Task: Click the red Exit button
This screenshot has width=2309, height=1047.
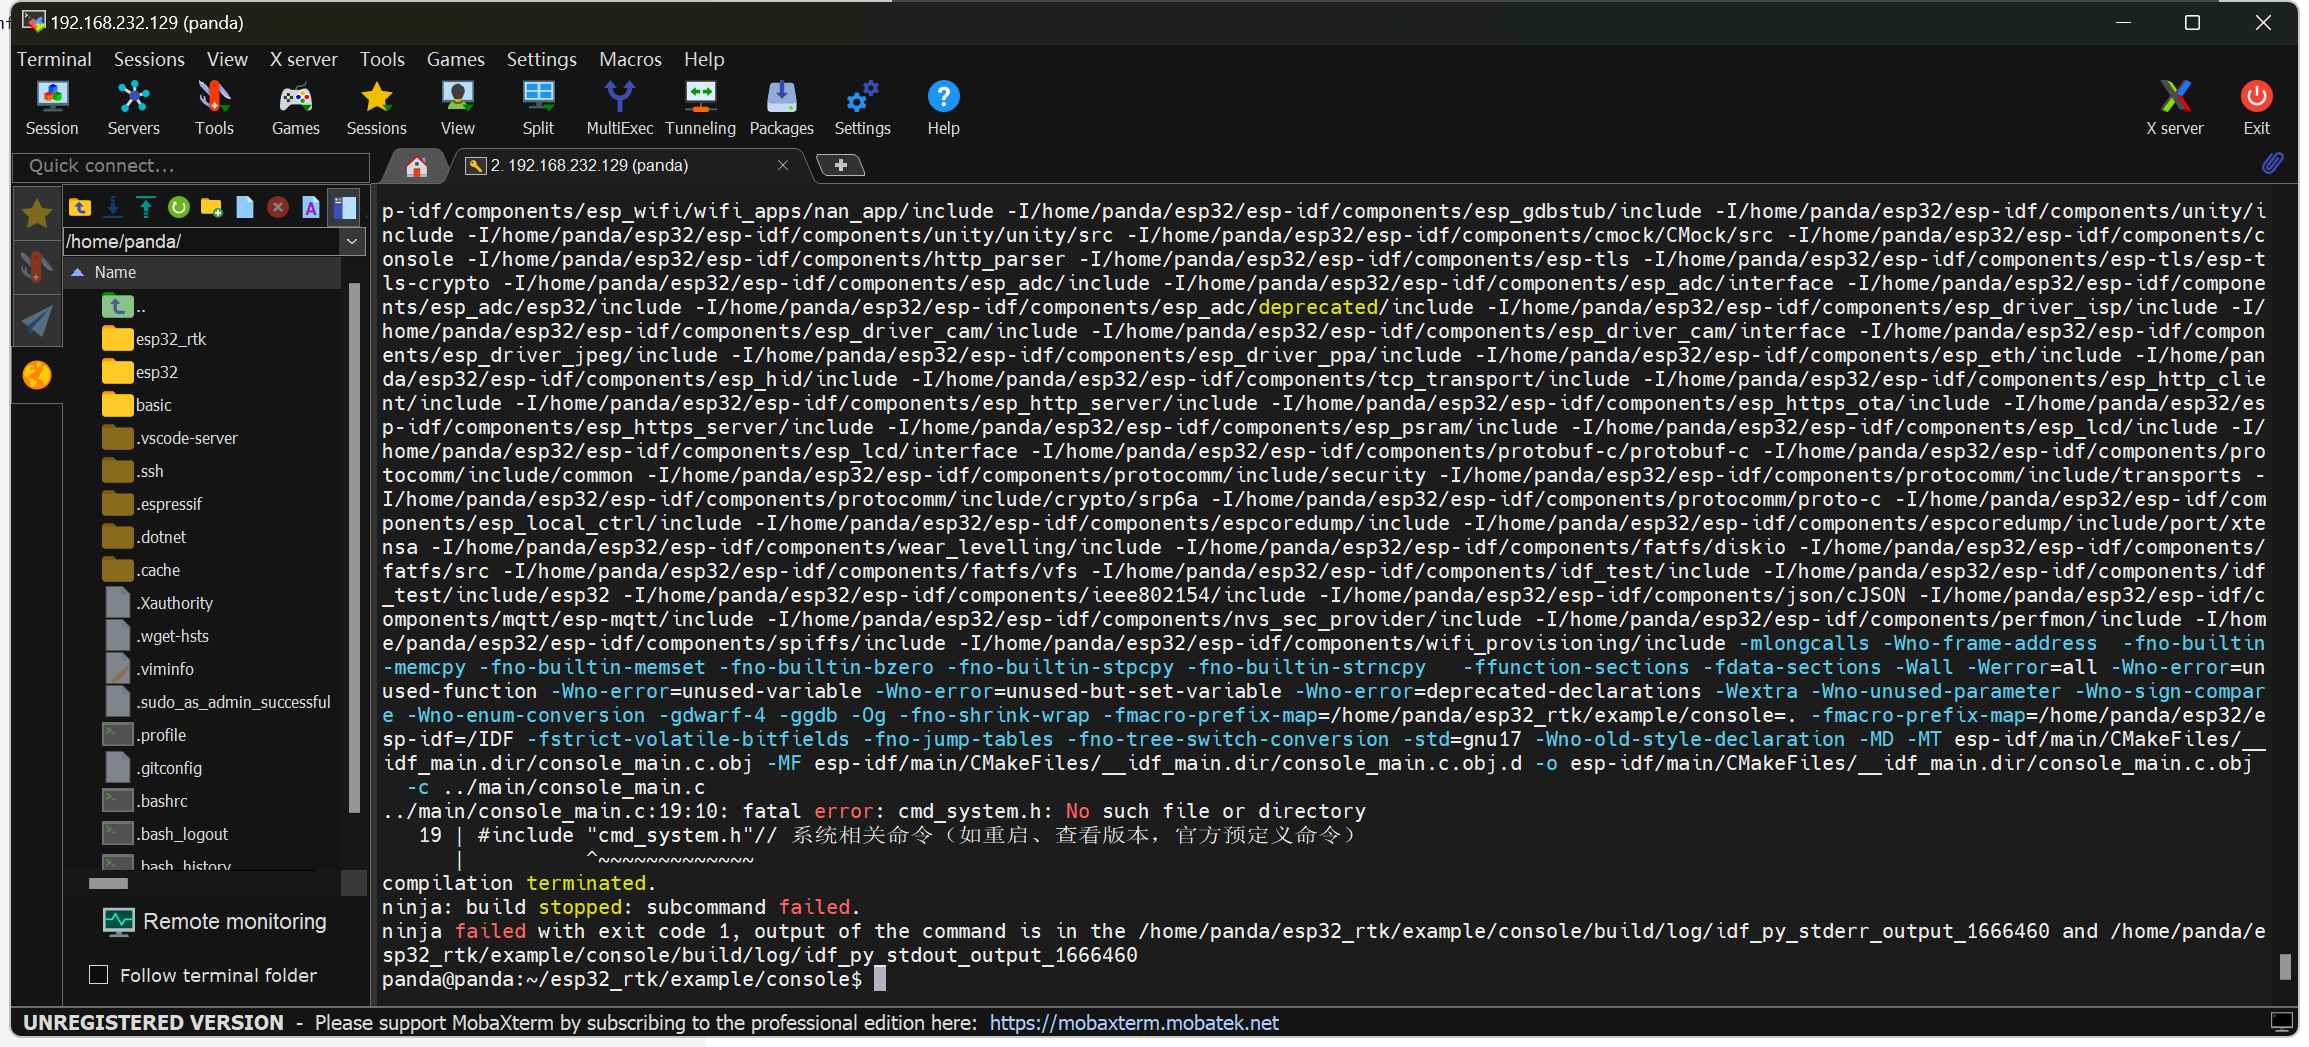Action: click(2256, 108)
